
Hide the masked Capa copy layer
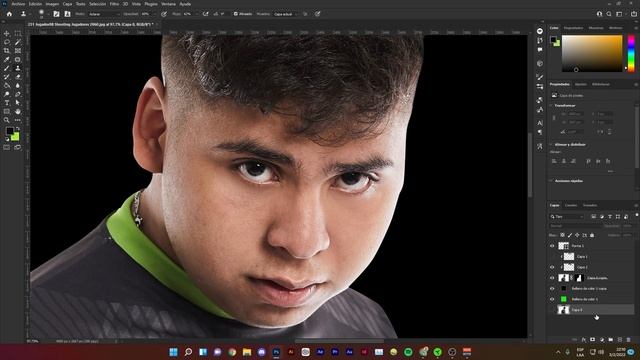[552, 278]
